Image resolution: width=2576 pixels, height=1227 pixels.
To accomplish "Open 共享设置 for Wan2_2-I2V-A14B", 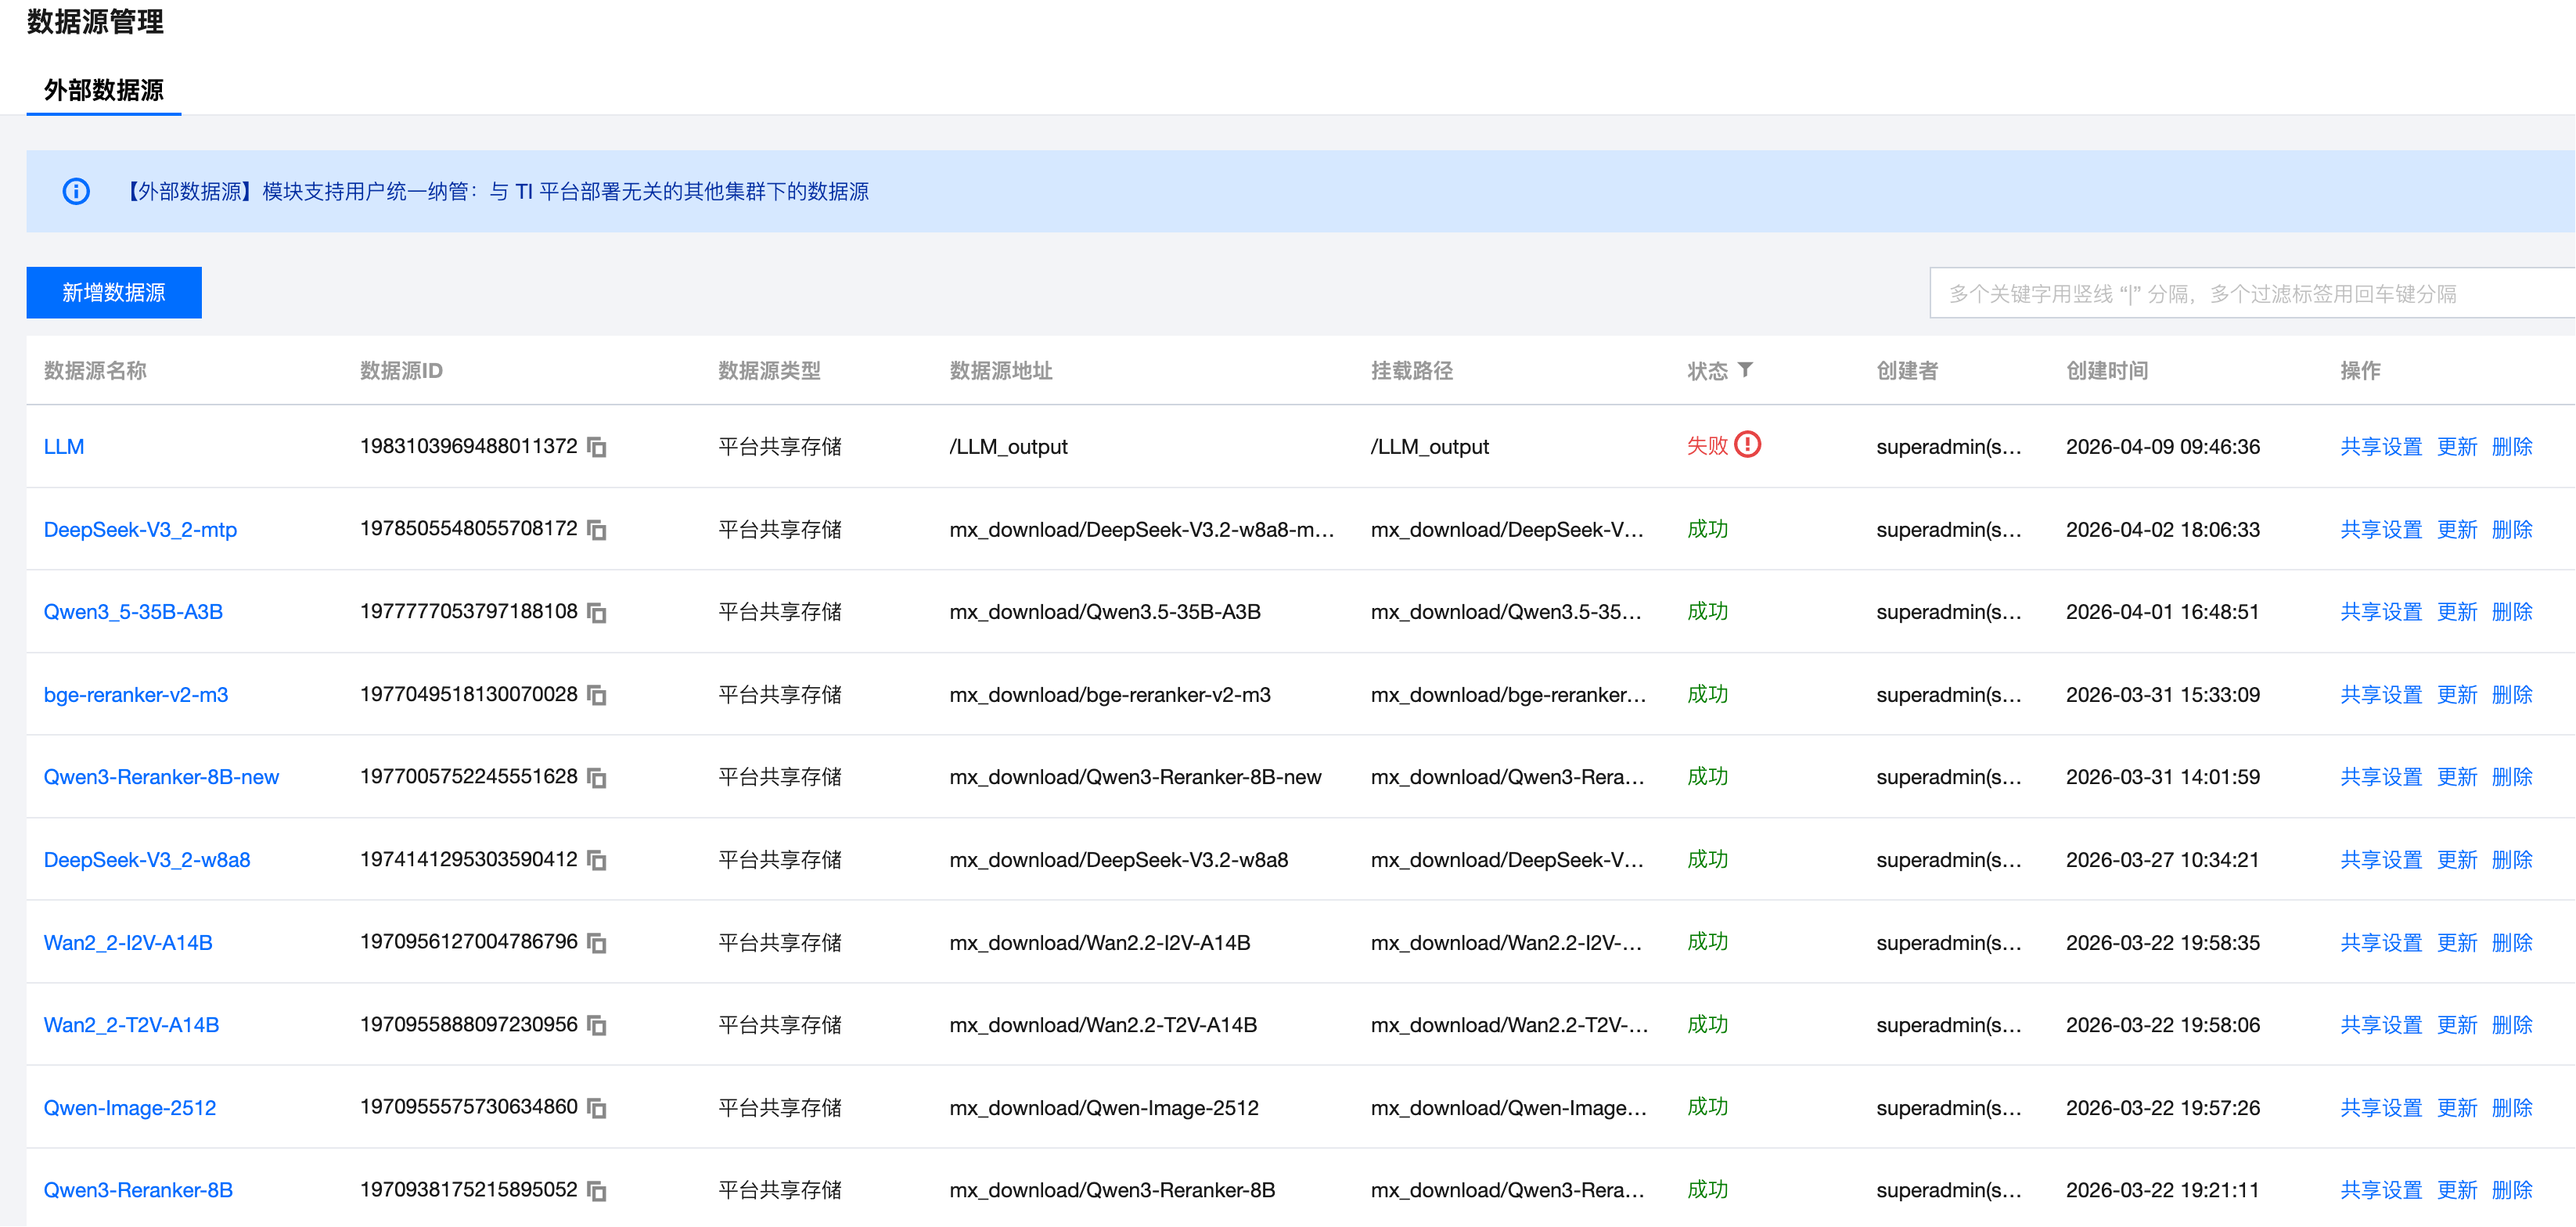I will (x=2381, y=943).
